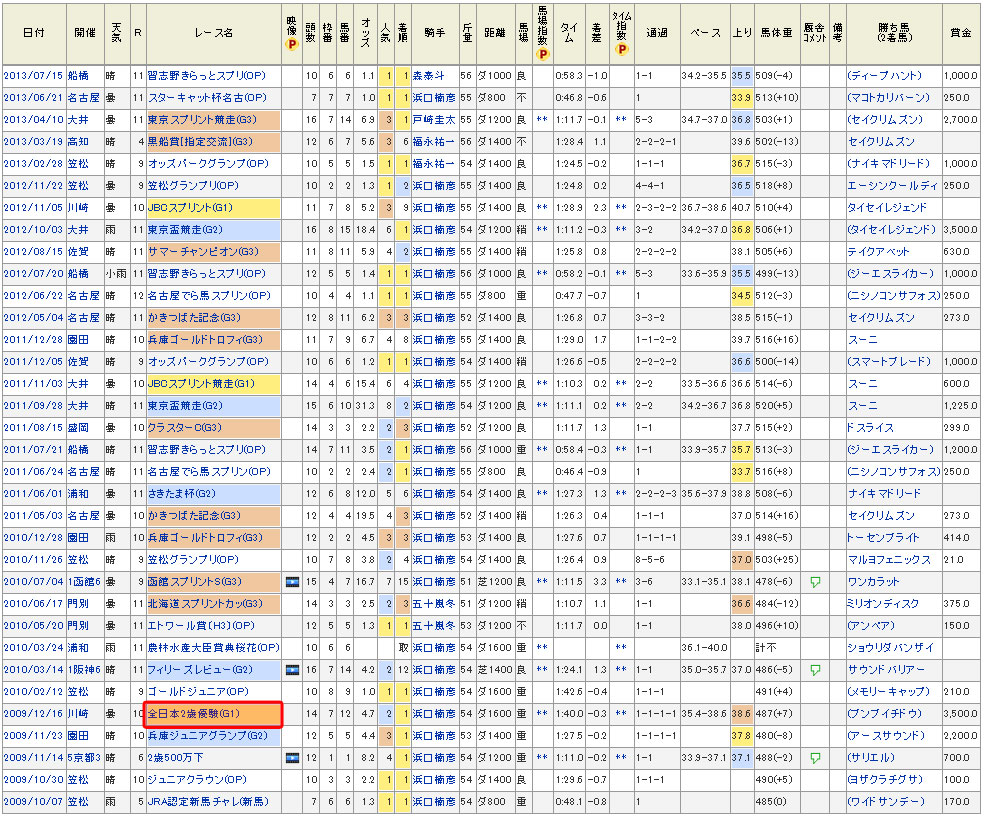The width and height of the screenshot is (984, 816).
Task: Open stable comment icon in 2009/11/14 row
Action: (815, 758)
